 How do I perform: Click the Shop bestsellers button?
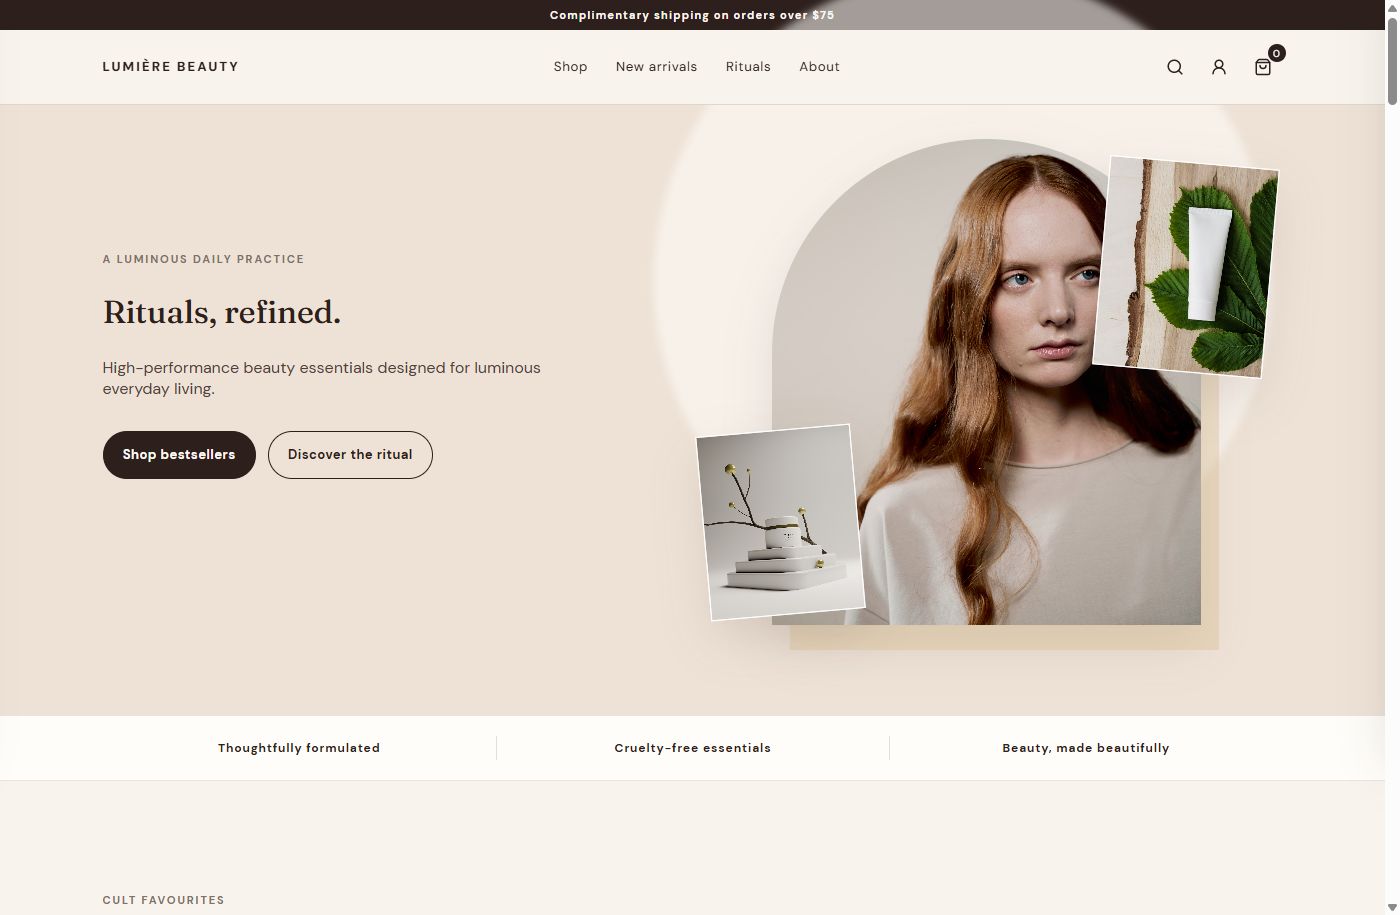click(x=179, y=455)
